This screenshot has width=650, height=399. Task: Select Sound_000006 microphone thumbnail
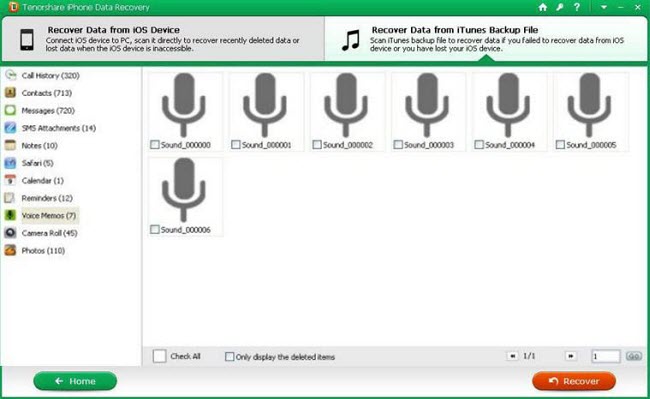[x=184, y=189]
